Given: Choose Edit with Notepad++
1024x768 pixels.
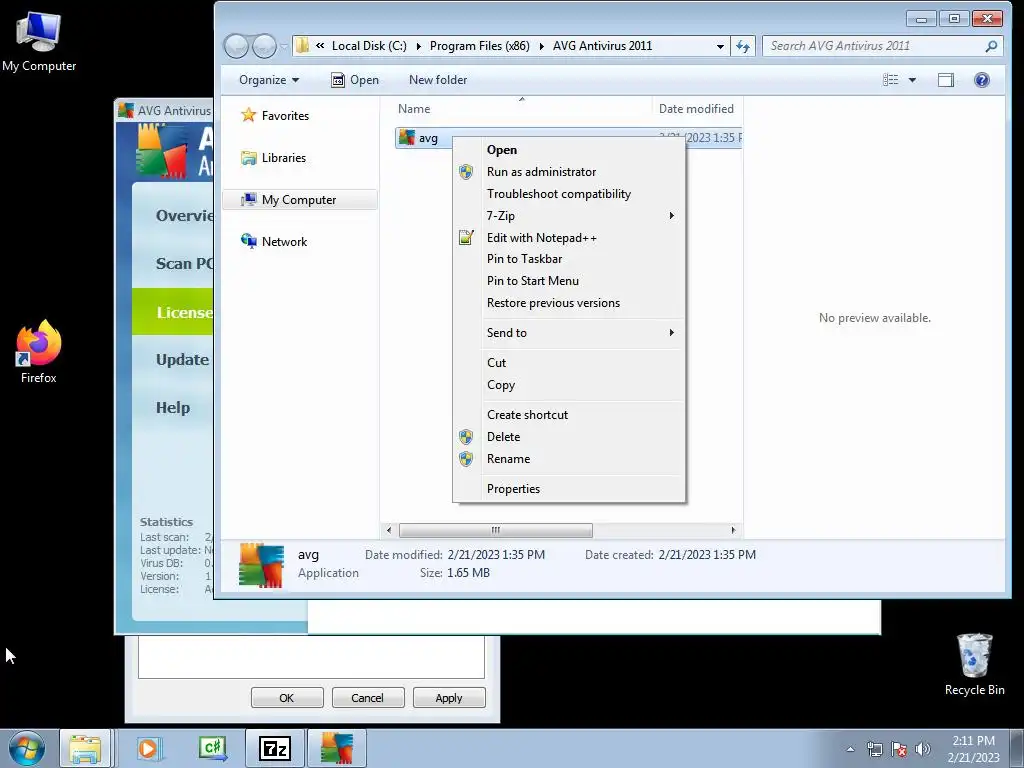Looking at the screenshot, I should tap(541, 238).
